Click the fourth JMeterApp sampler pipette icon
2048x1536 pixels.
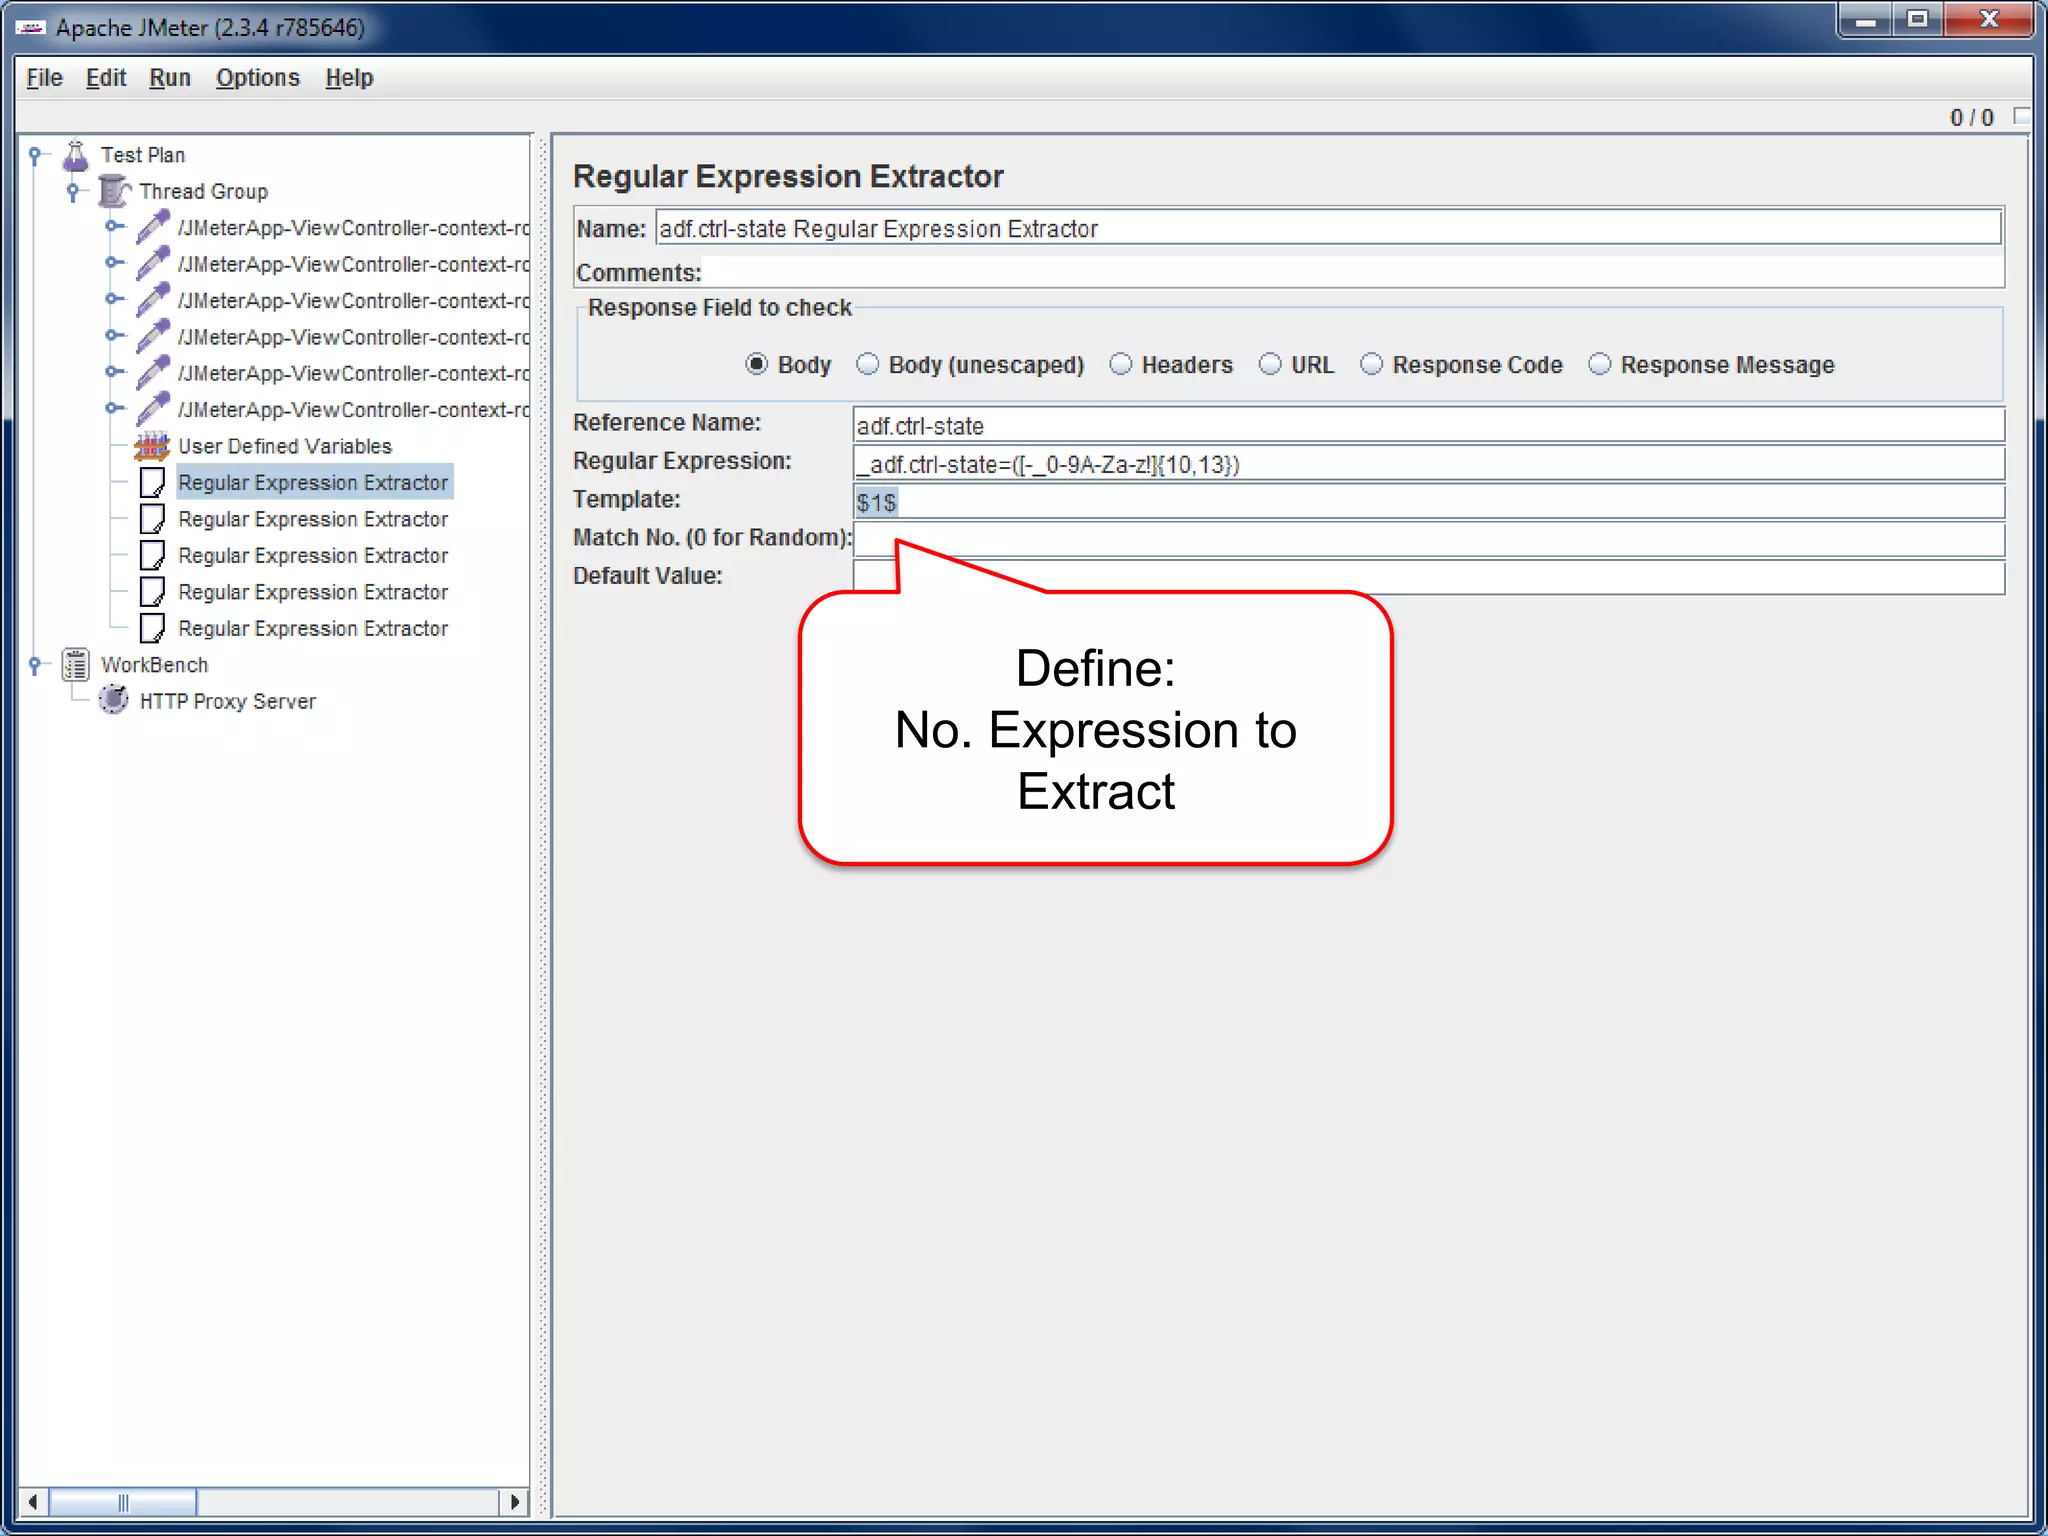(153, 337)
